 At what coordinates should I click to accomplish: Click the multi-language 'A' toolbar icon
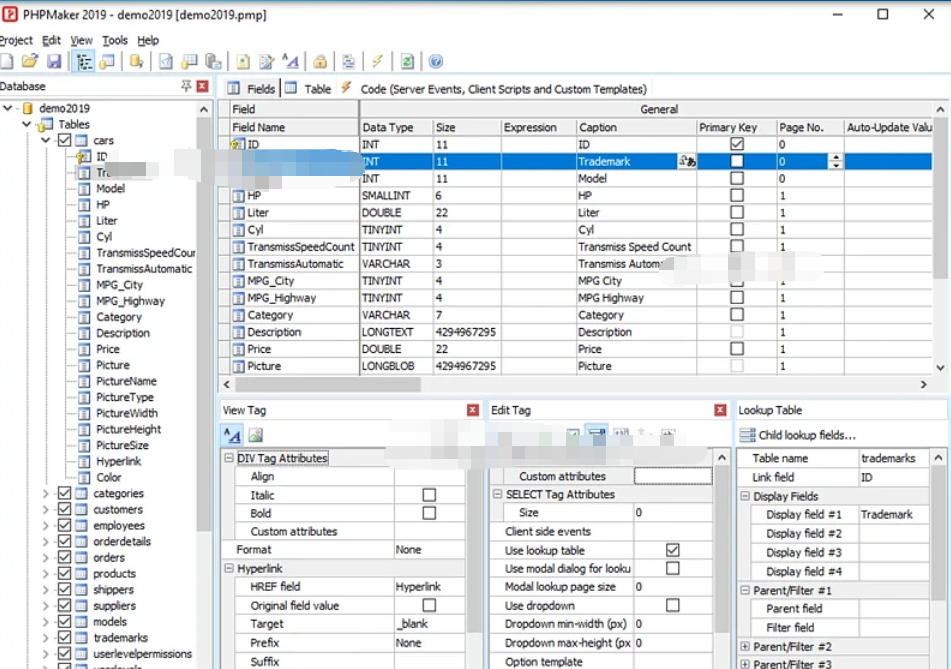click(291, 61)
